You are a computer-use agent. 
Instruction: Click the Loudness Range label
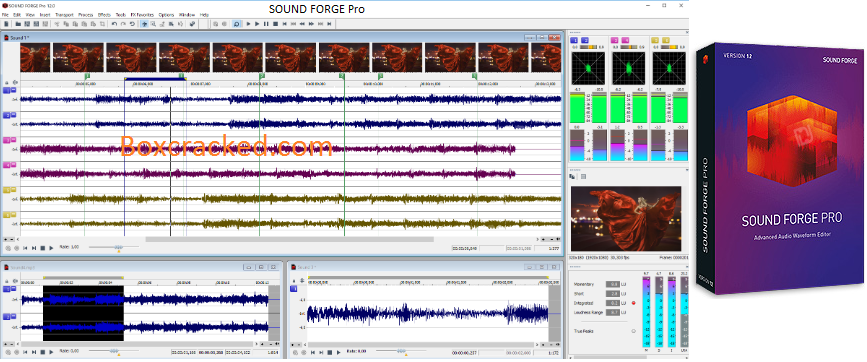(588, 312)
